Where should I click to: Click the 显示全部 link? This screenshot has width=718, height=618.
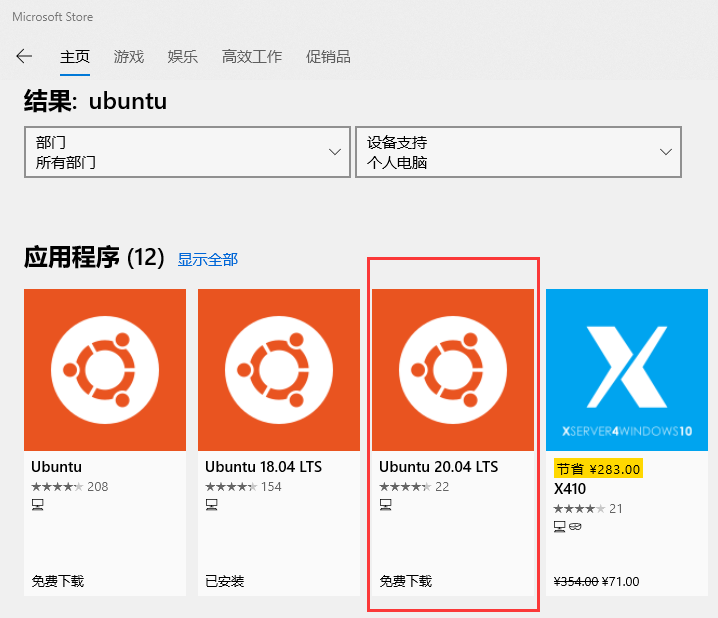pos(208,259)
